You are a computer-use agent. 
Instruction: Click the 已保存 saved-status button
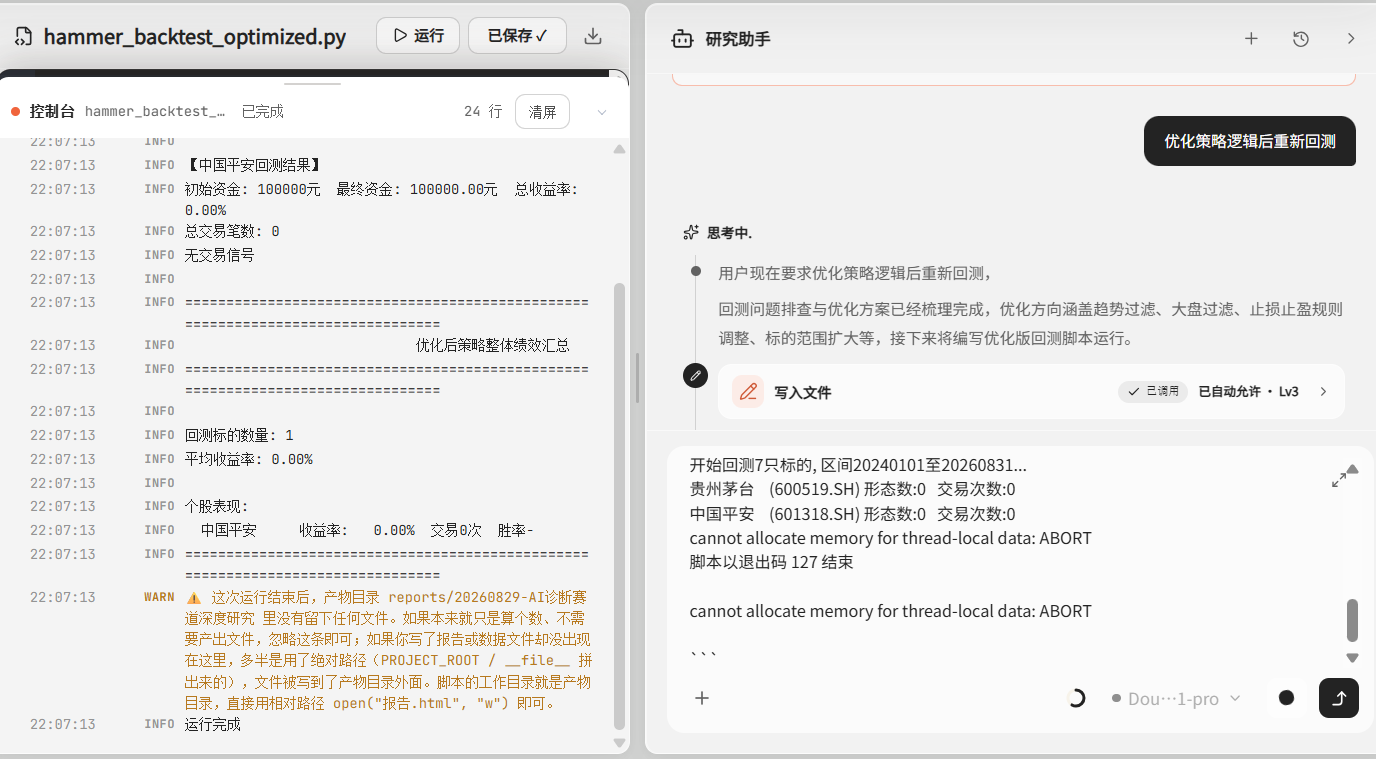517,36
